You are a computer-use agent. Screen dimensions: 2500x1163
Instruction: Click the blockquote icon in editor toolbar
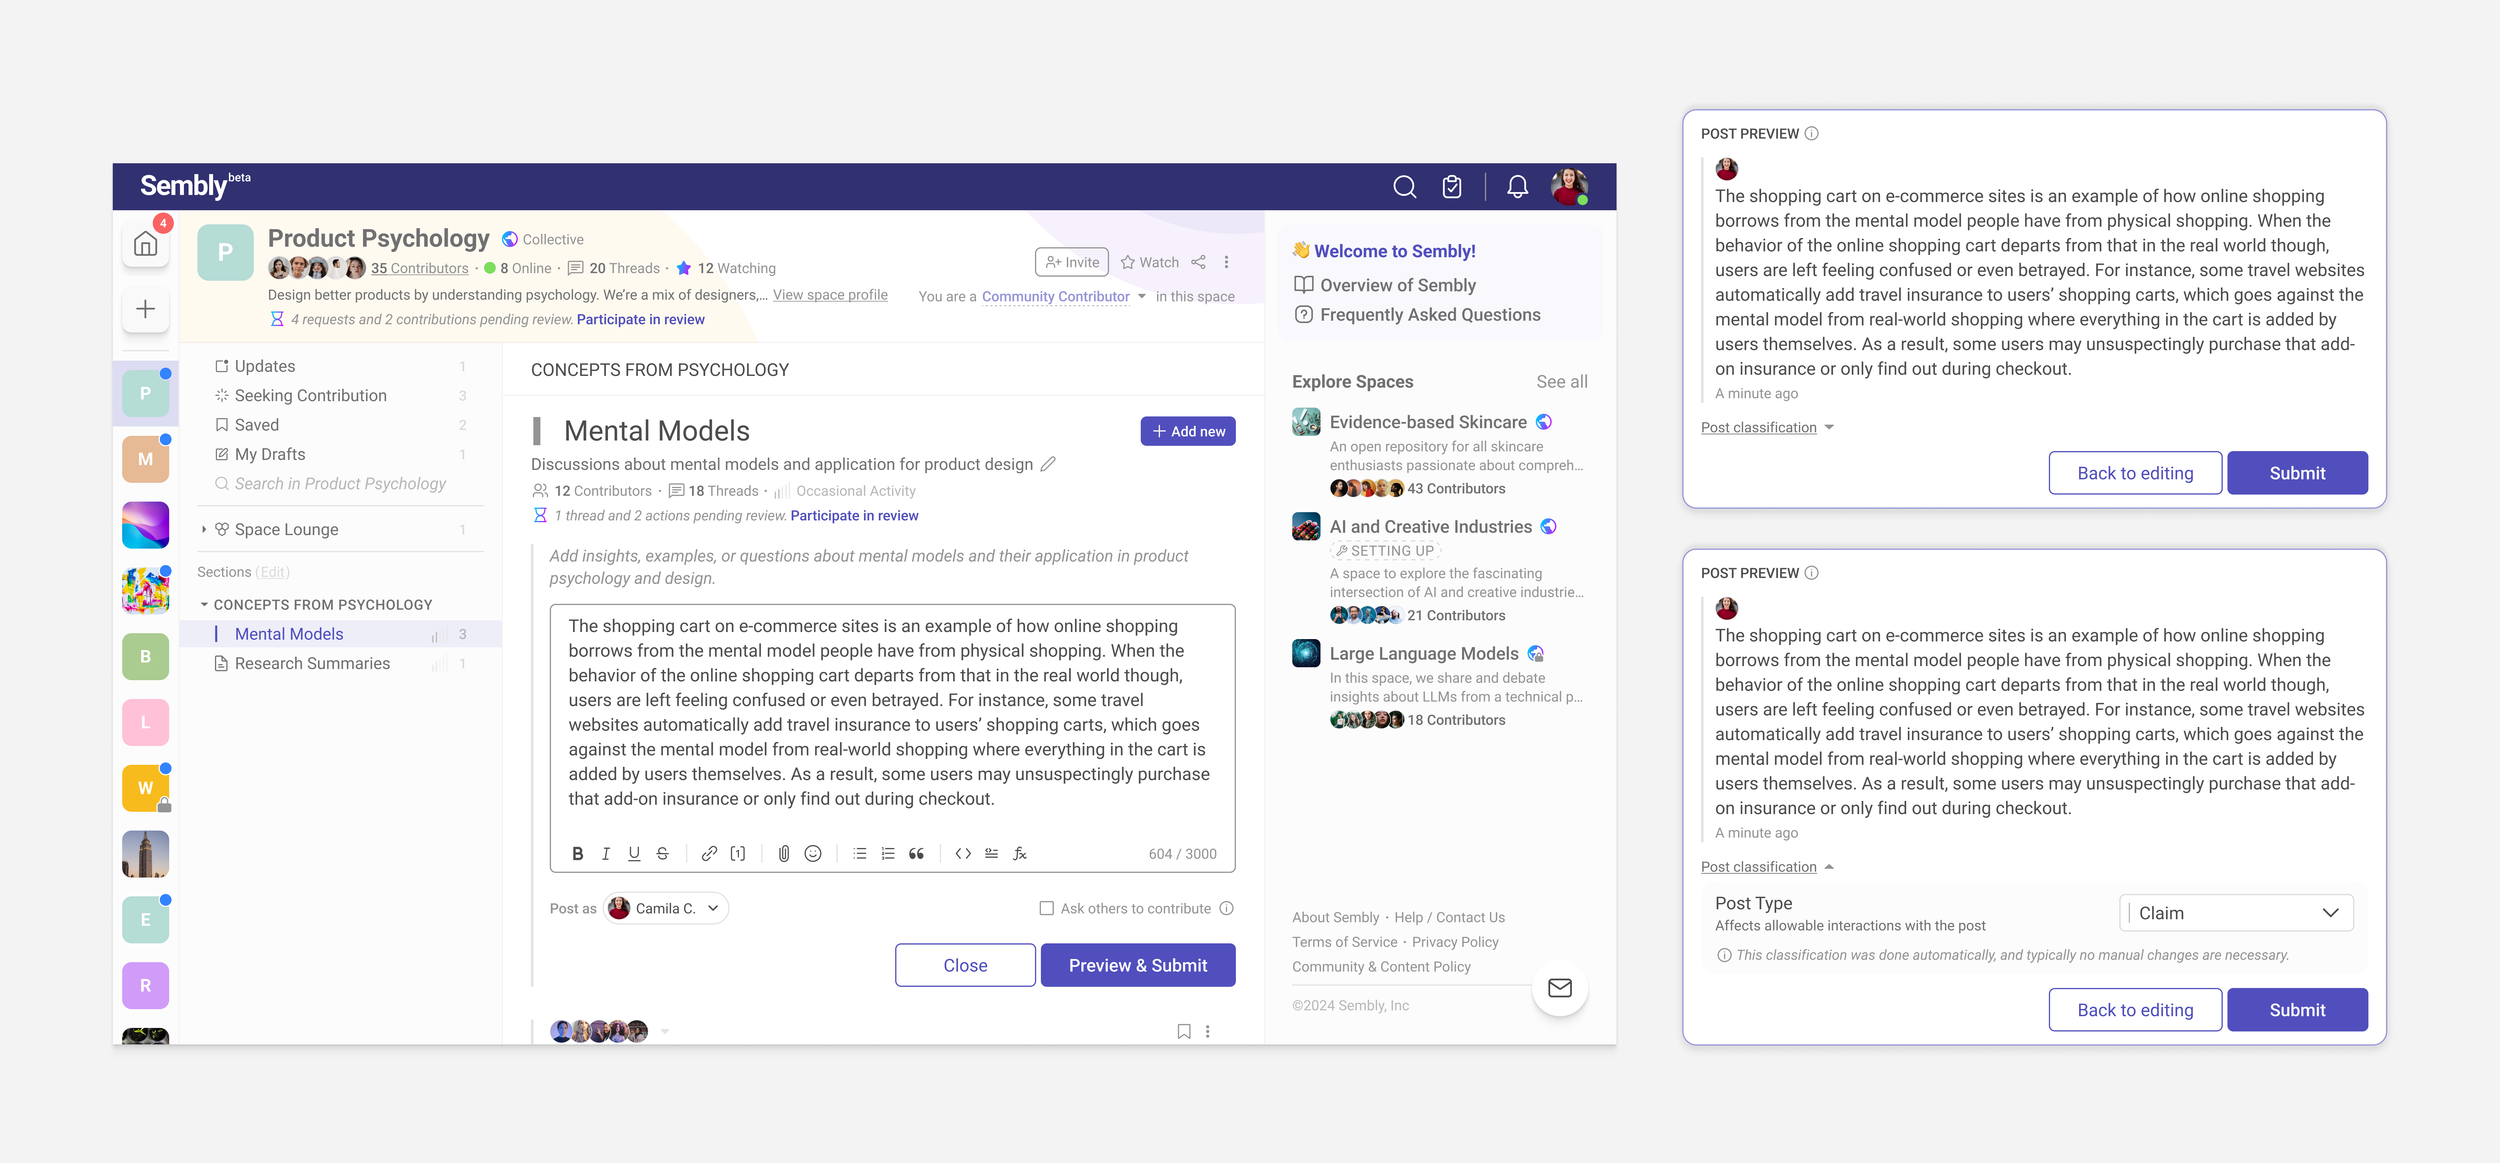[x=916, y=854]
